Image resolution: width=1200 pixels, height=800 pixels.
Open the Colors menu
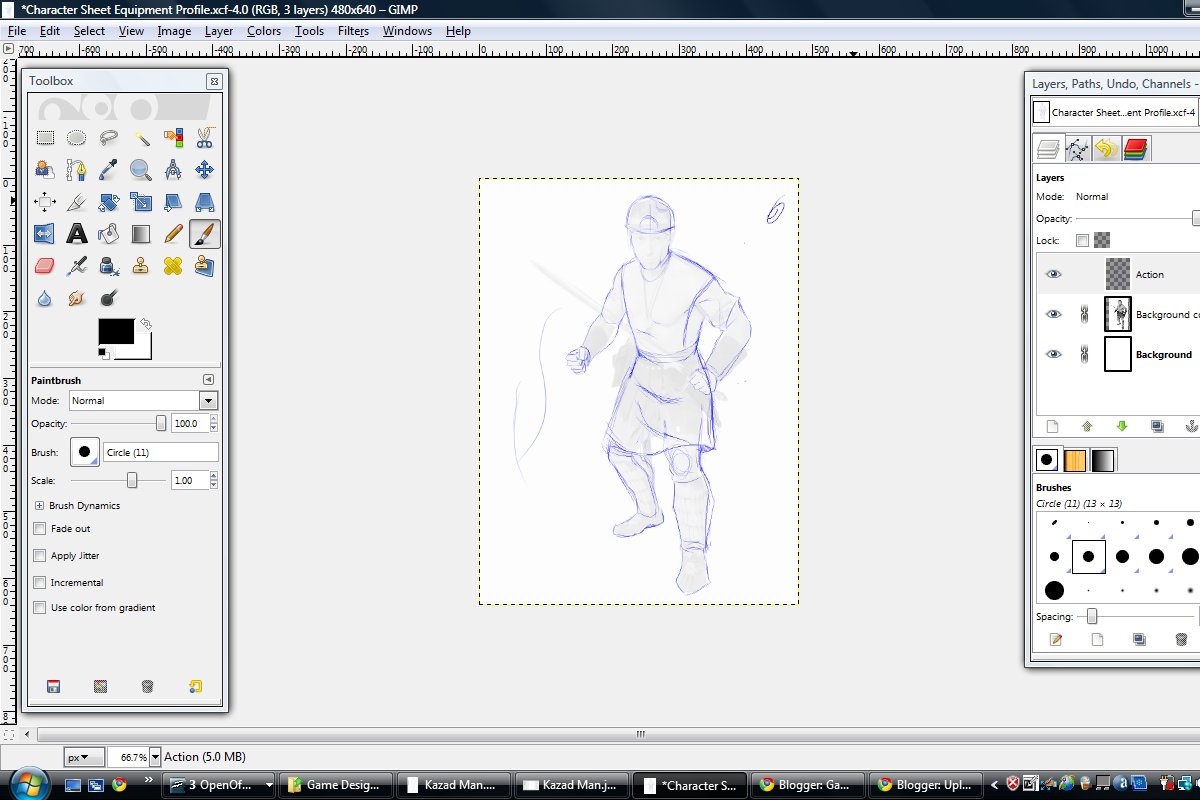pos(264,31)
